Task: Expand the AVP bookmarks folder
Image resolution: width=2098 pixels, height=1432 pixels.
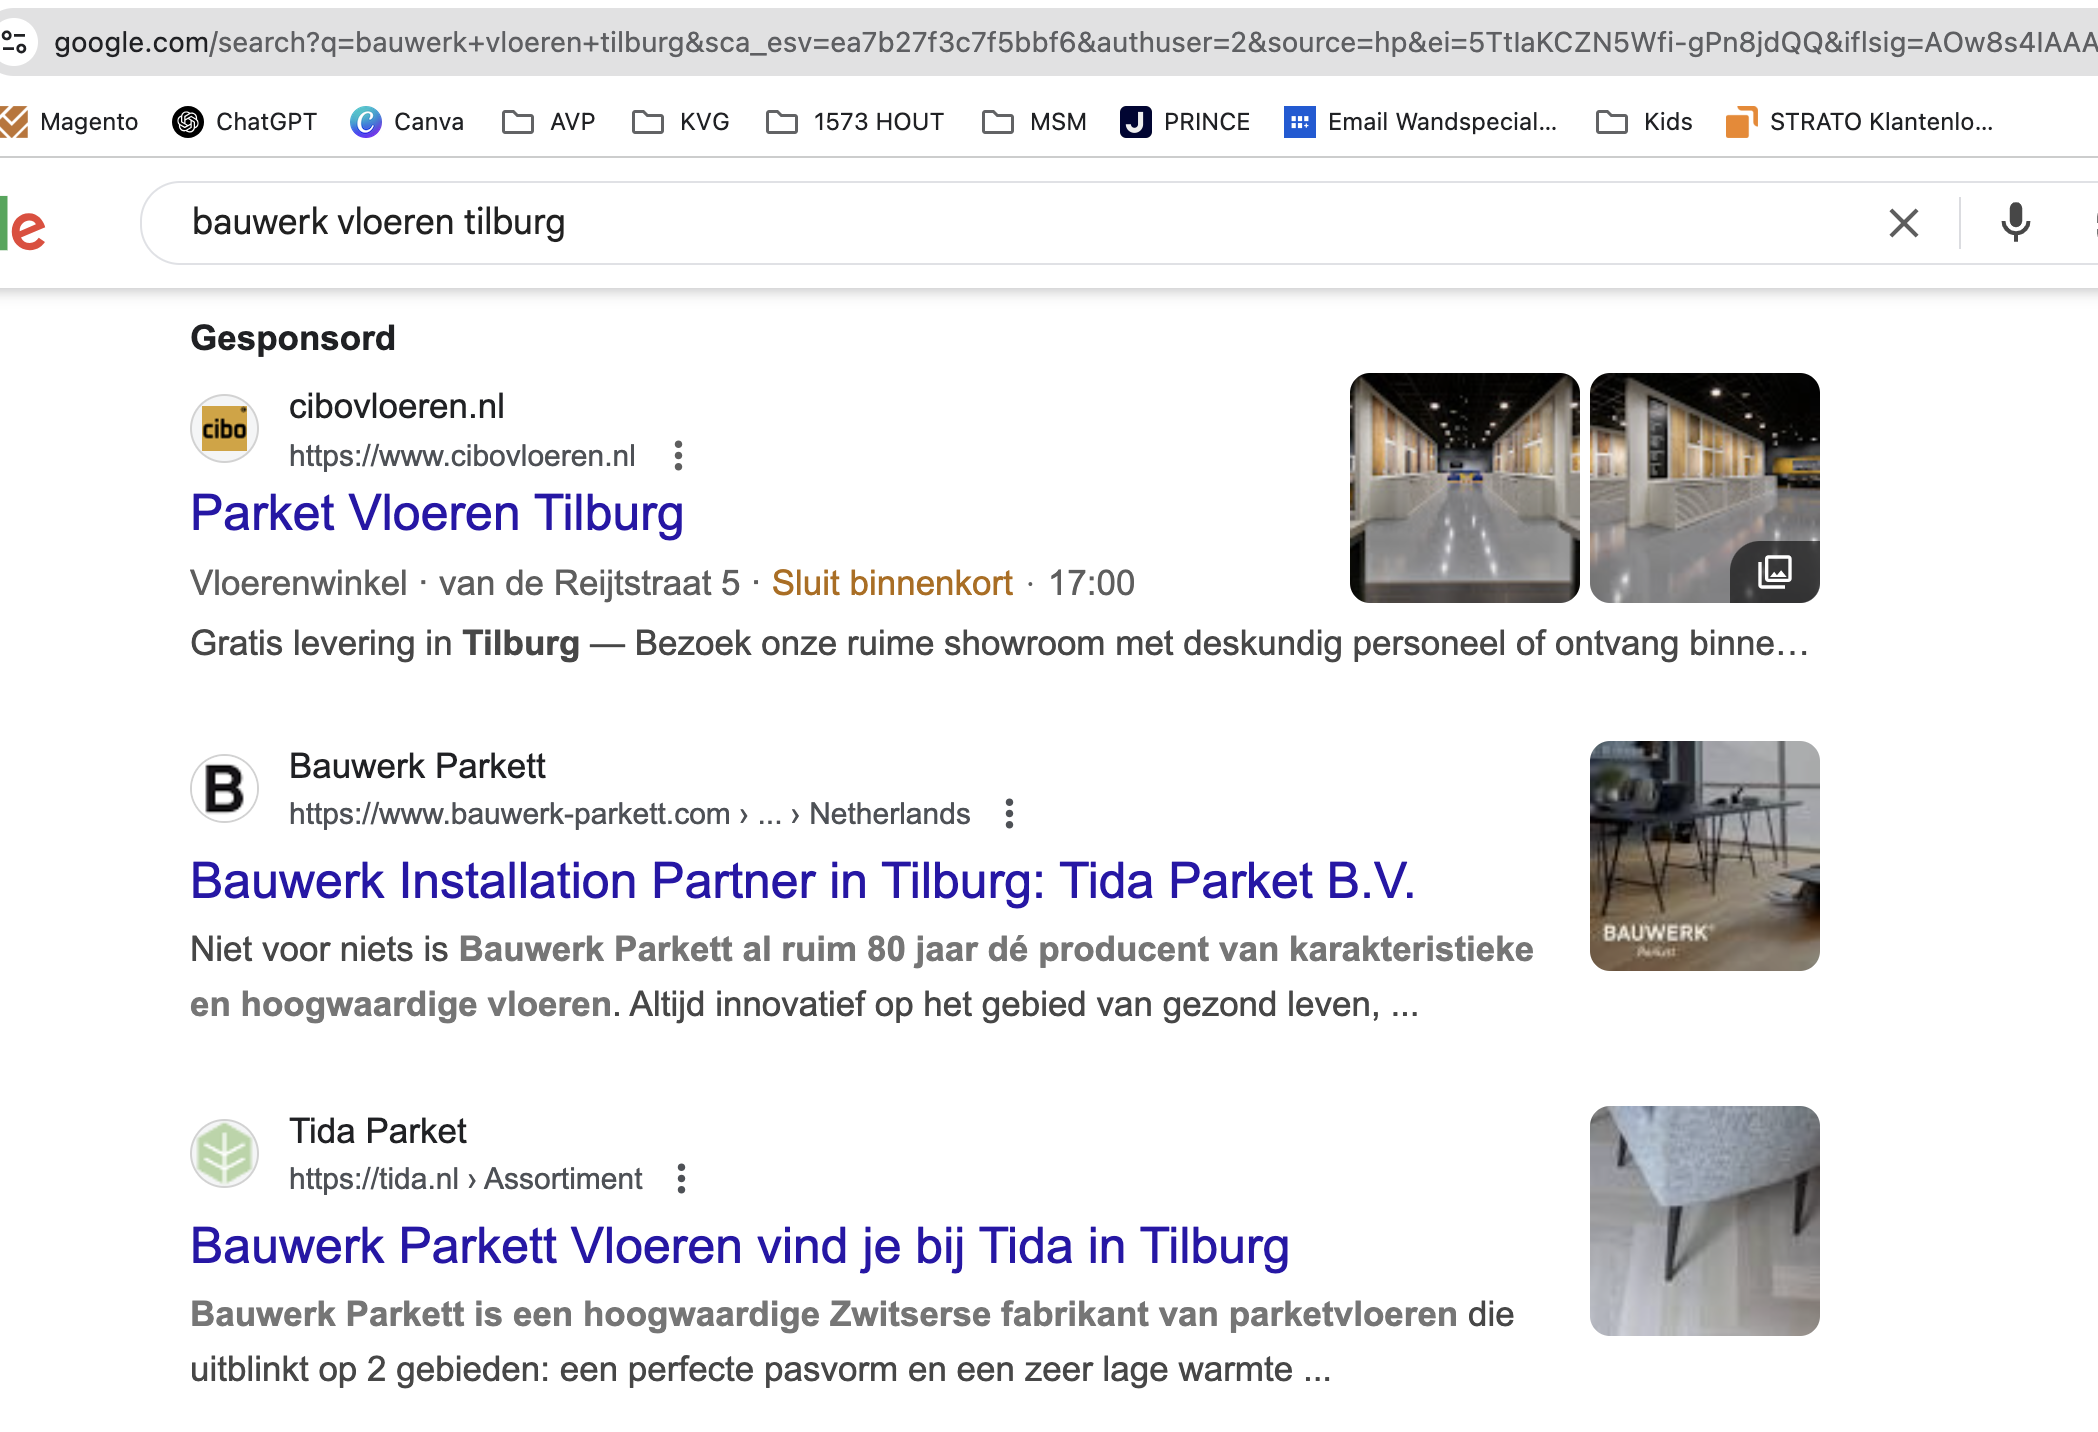Action: click(549, 122)
